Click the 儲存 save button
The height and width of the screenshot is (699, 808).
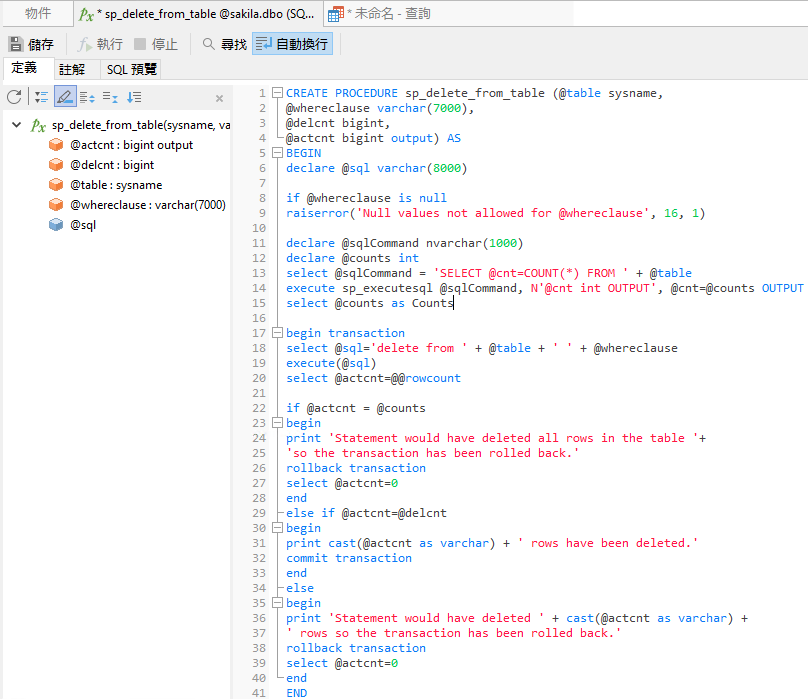click(x=30, y=43)
